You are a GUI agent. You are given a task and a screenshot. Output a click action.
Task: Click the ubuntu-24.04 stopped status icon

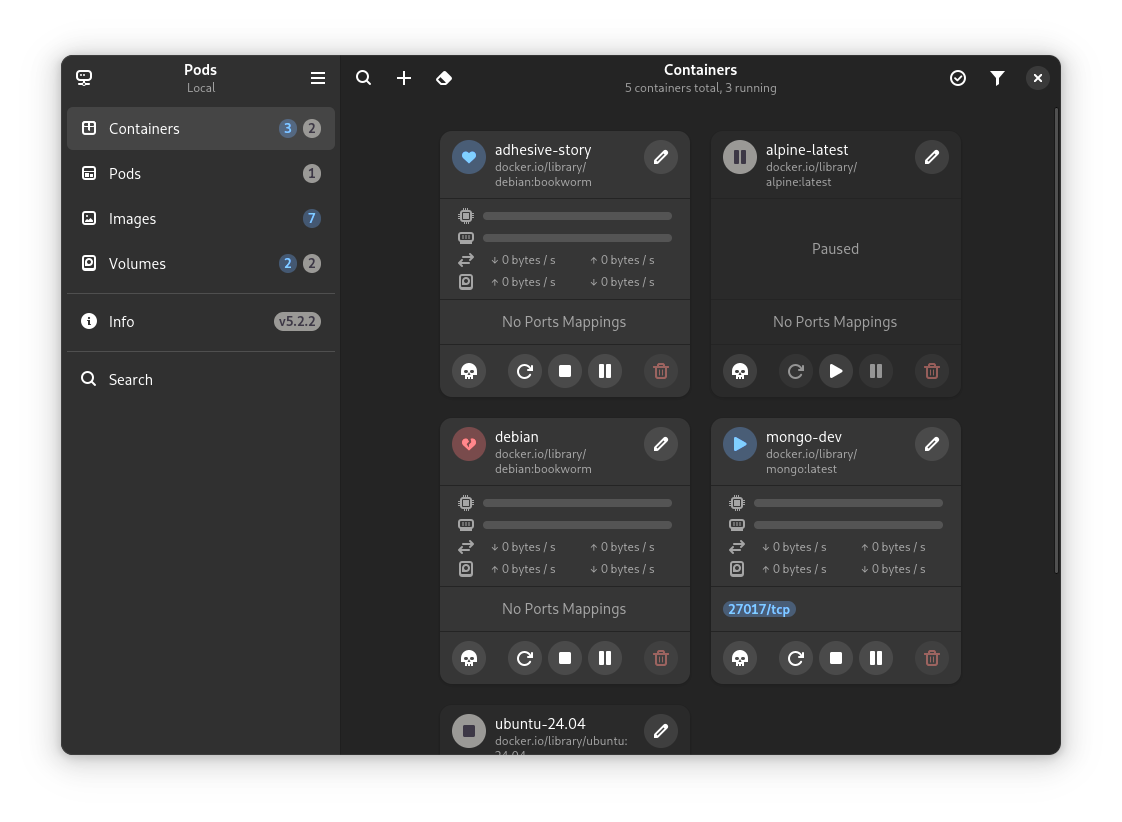pos(469,730)
